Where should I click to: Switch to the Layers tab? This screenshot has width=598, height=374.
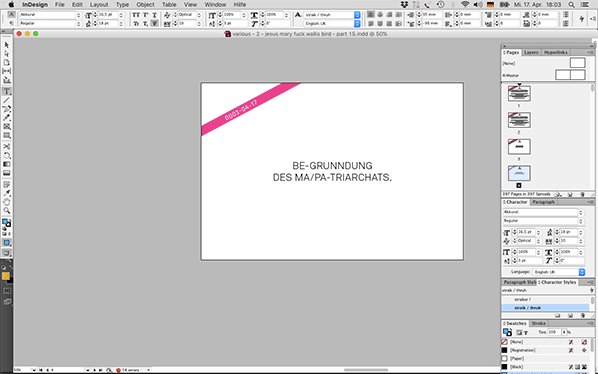[531, 52]
